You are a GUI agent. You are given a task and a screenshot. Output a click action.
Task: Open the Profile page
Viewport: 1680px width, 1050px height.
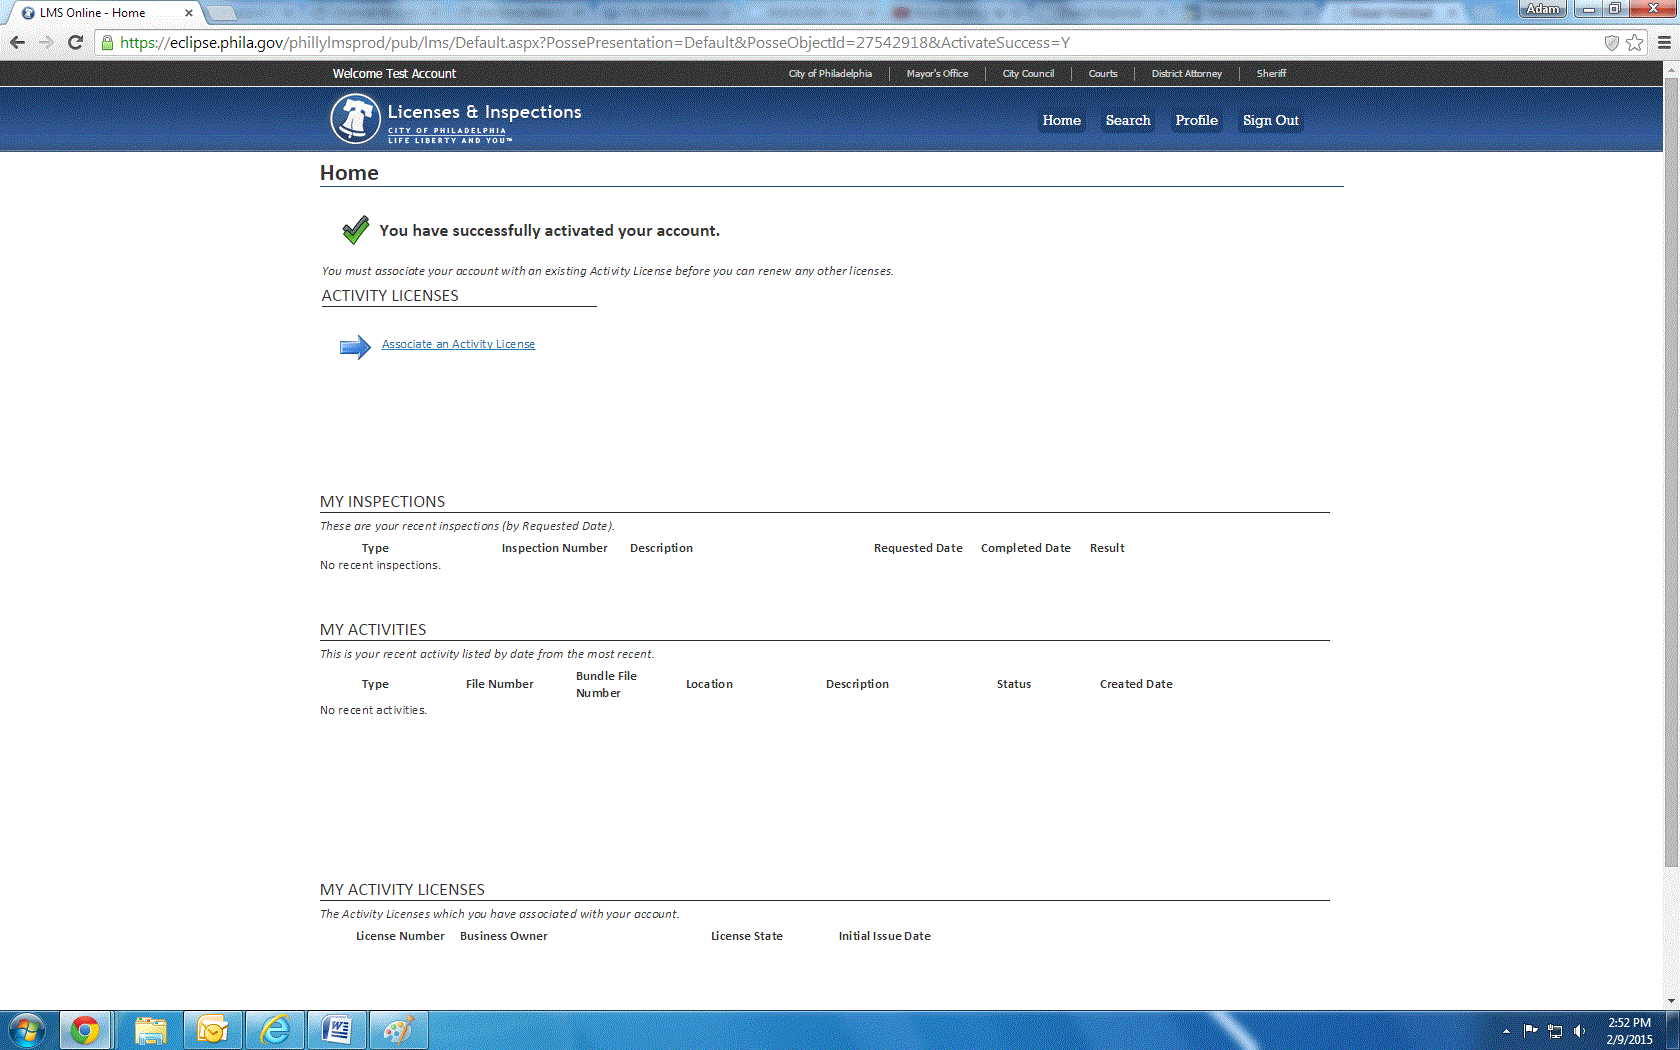click(x=1196, y=120)
